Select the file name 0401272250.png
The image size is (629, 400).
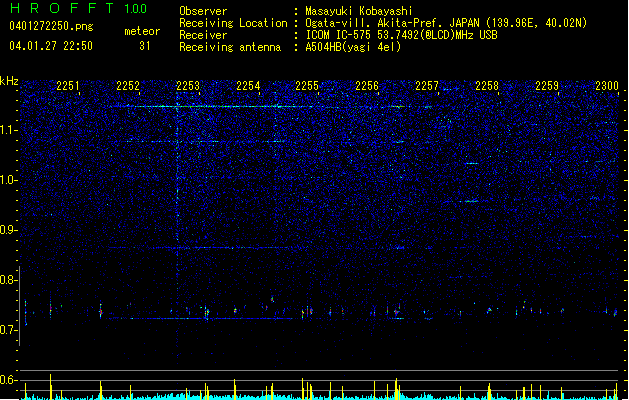51,26
